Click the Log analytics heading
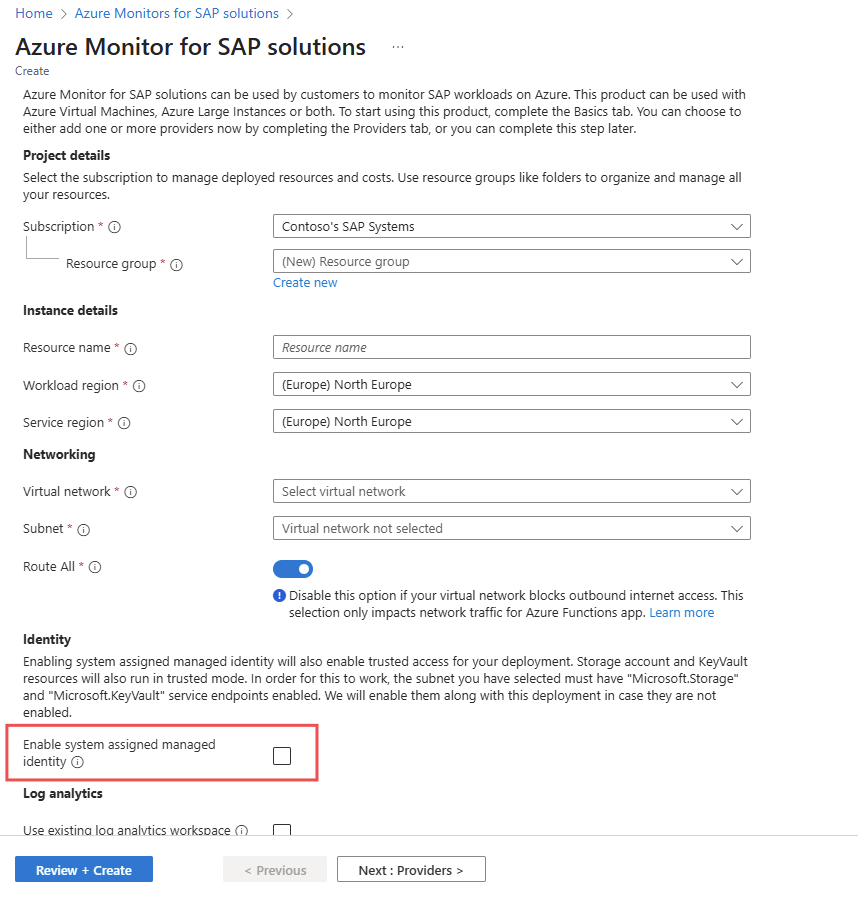 [62, 794]
